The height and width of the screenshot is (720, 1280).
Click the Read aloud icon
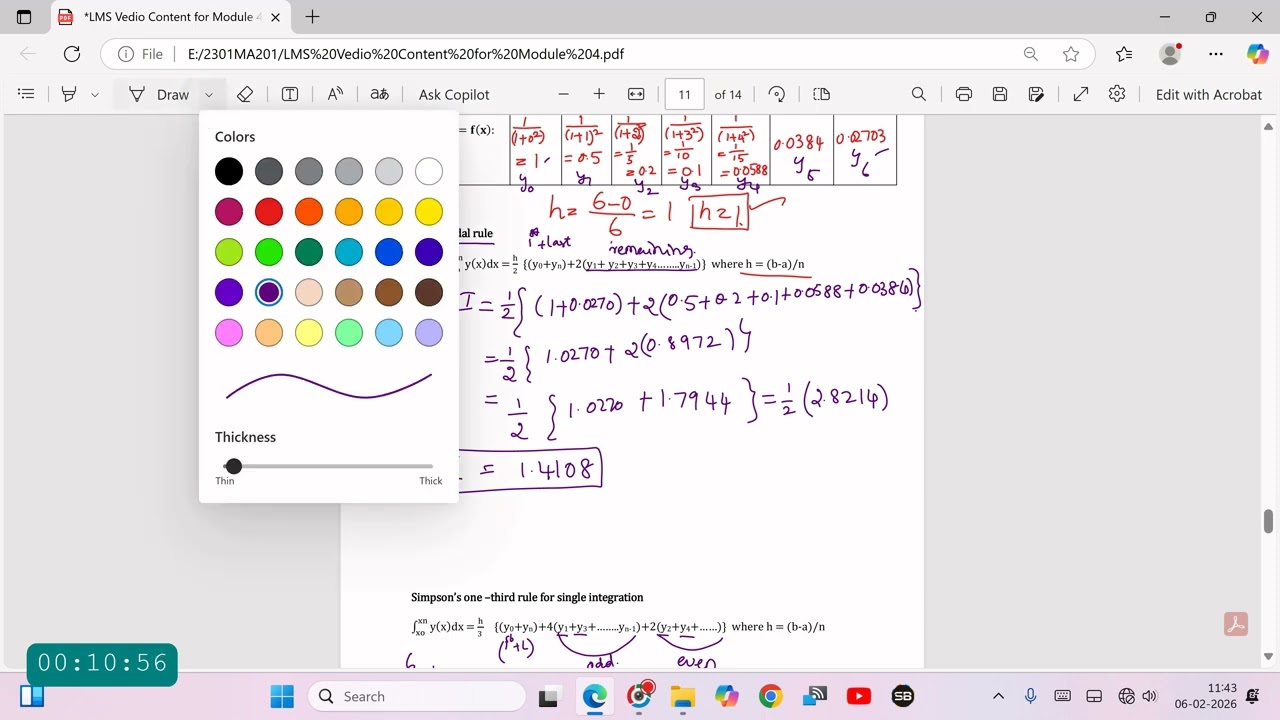pyautogui.click(x=335, y=94)
